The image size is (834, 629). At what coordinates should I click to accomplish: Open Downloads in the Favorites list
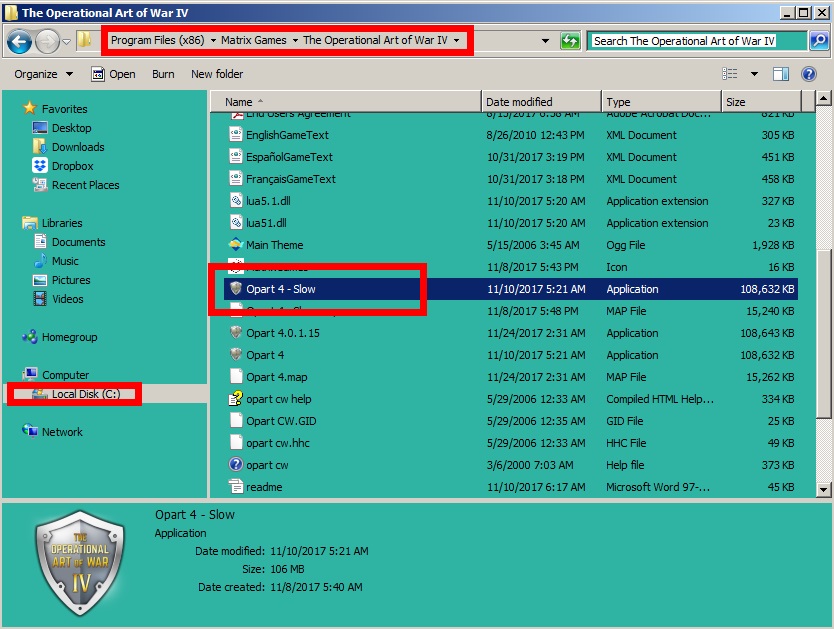pos(78,147)
